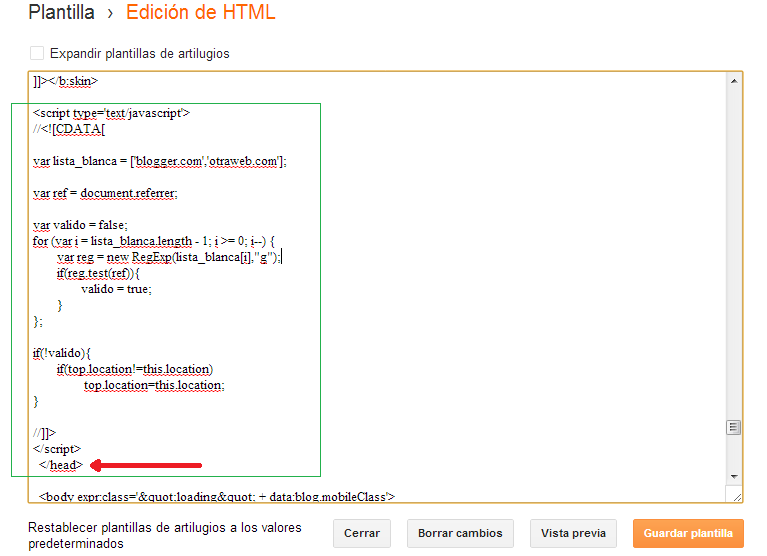
Task: Click the body expr:class line
Action: point(217,497)
